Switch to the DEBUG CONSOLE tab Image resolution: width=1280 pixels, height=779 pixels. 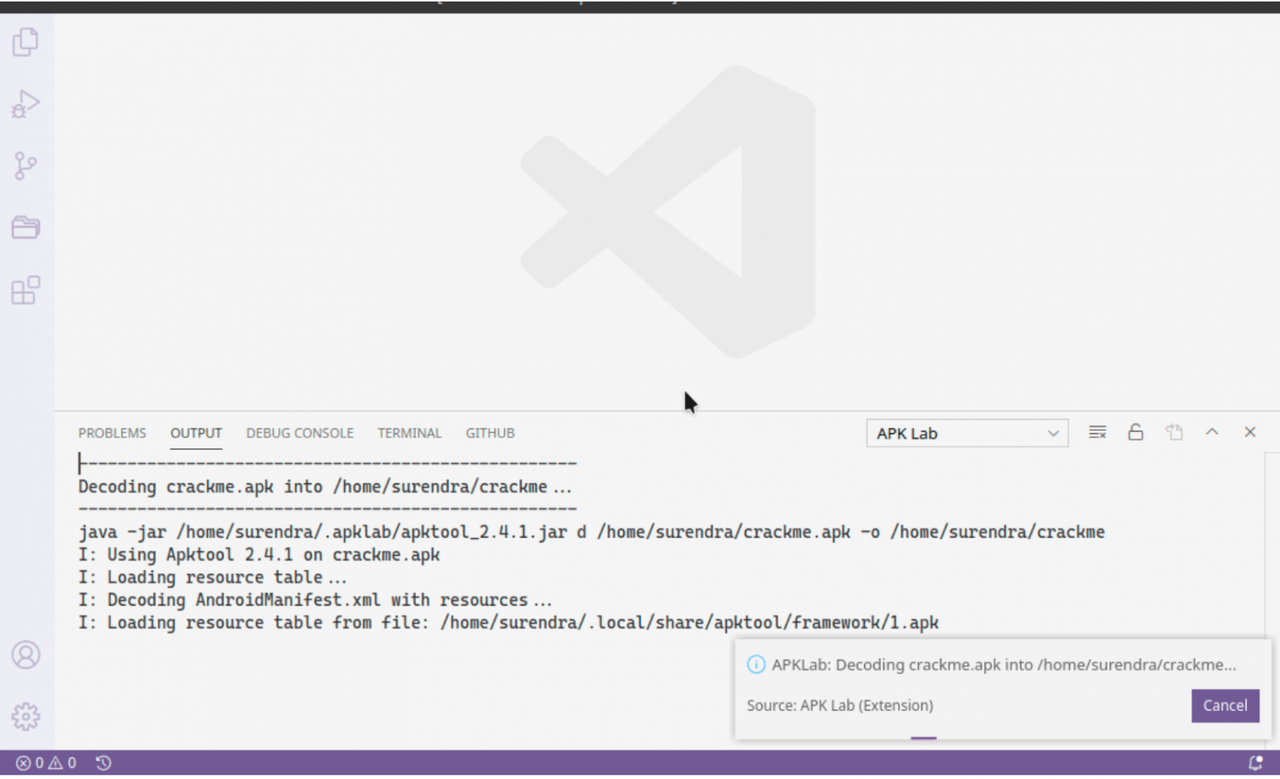click(300, 433)
